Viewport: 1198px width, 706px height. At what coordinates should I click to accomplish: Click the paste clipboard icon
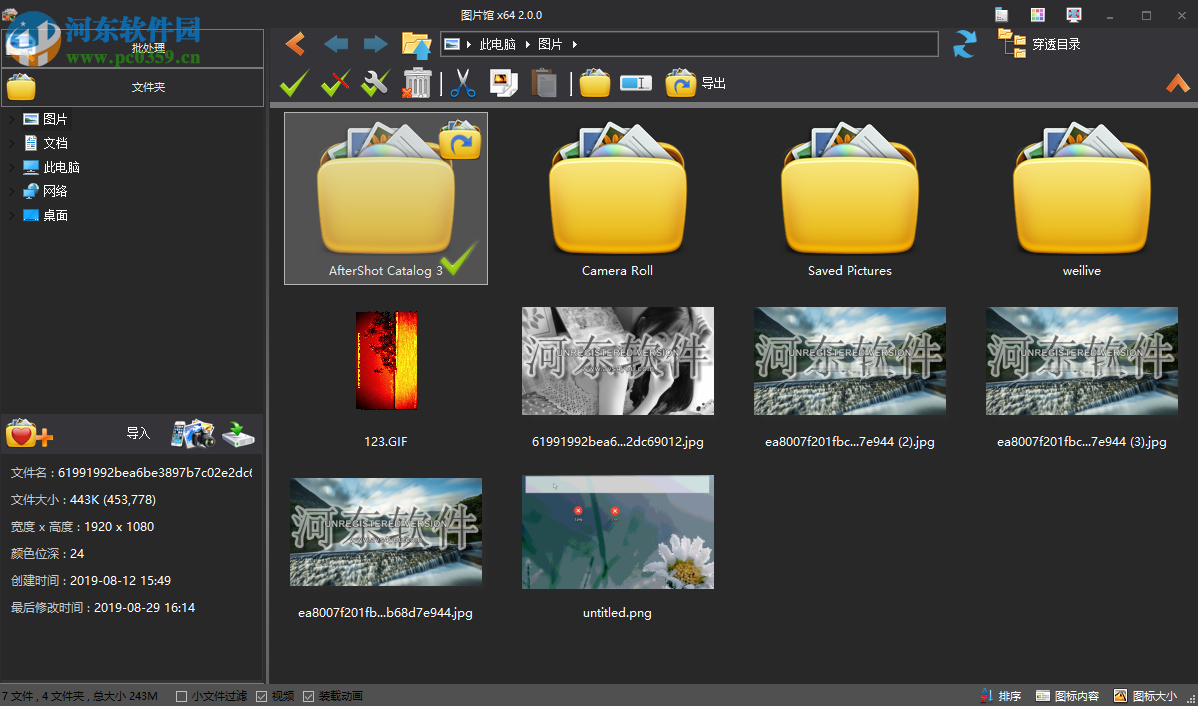(544, 83)
